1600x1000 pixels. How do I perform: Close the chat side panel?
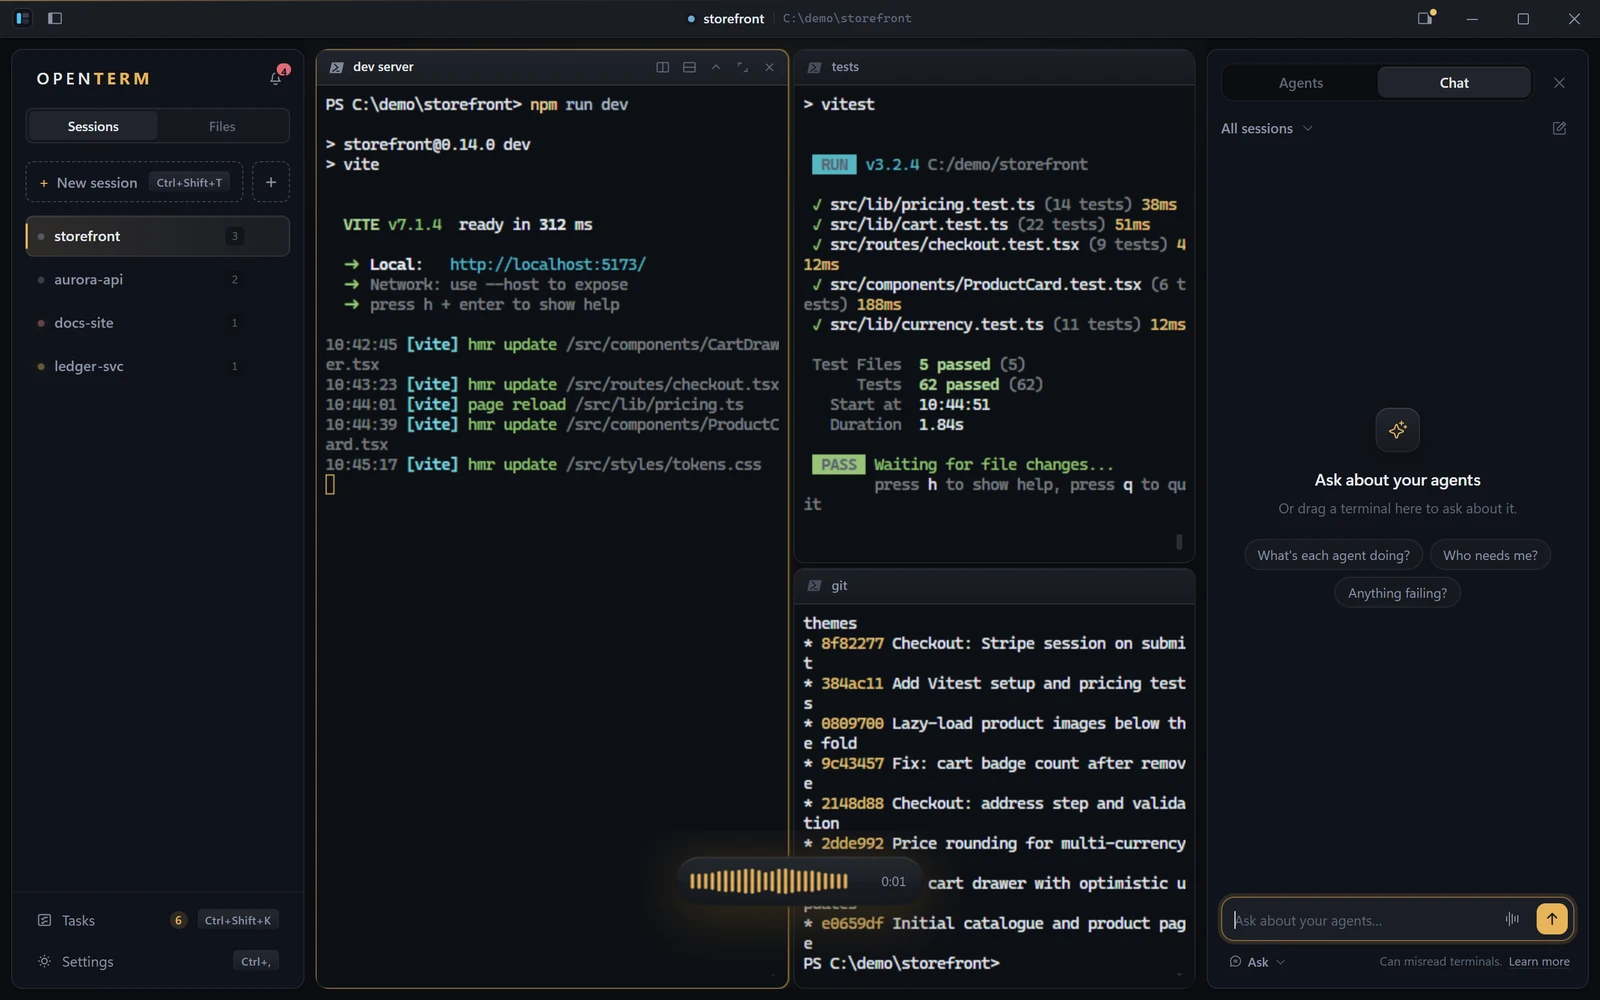click(x=1559, y=83)
